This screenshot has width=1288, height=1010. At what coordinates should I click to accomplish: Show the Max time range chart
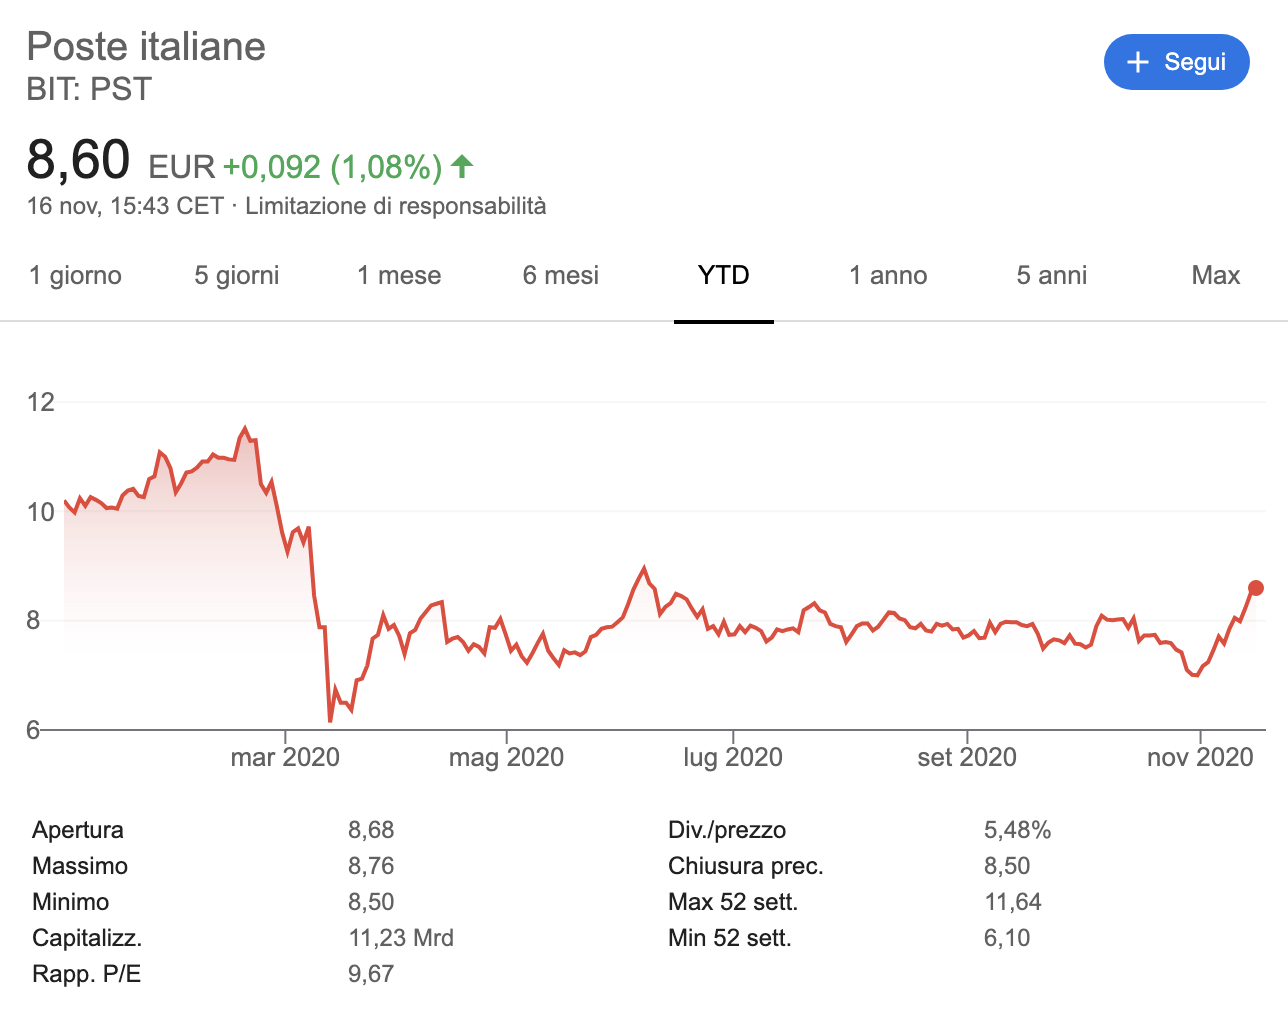1215,275
